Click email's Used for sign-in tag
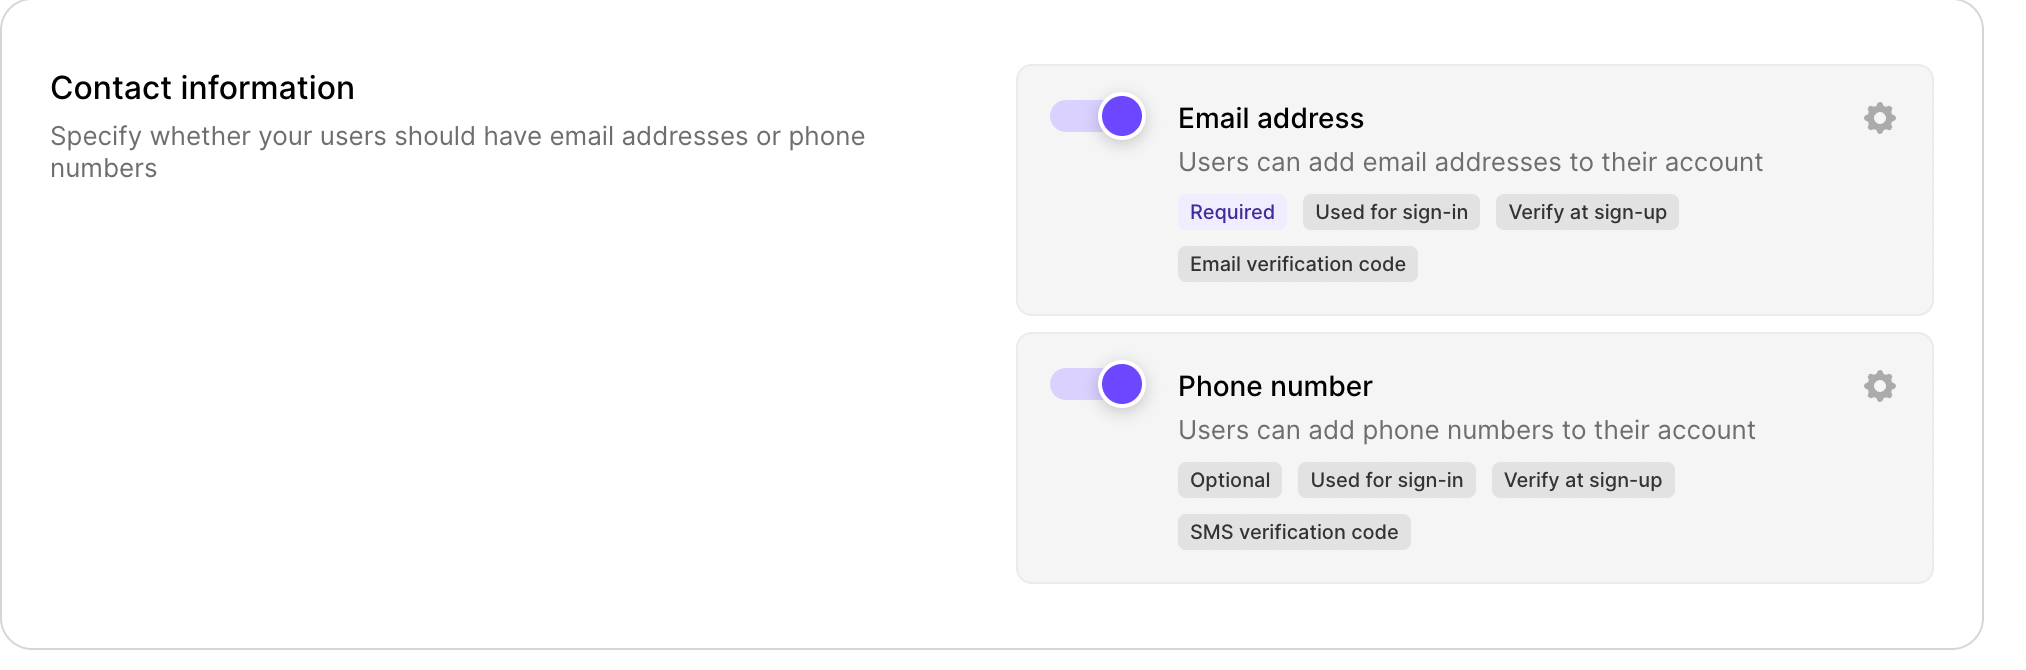This screenshot has width=2026, height=670. point(1391,212)
